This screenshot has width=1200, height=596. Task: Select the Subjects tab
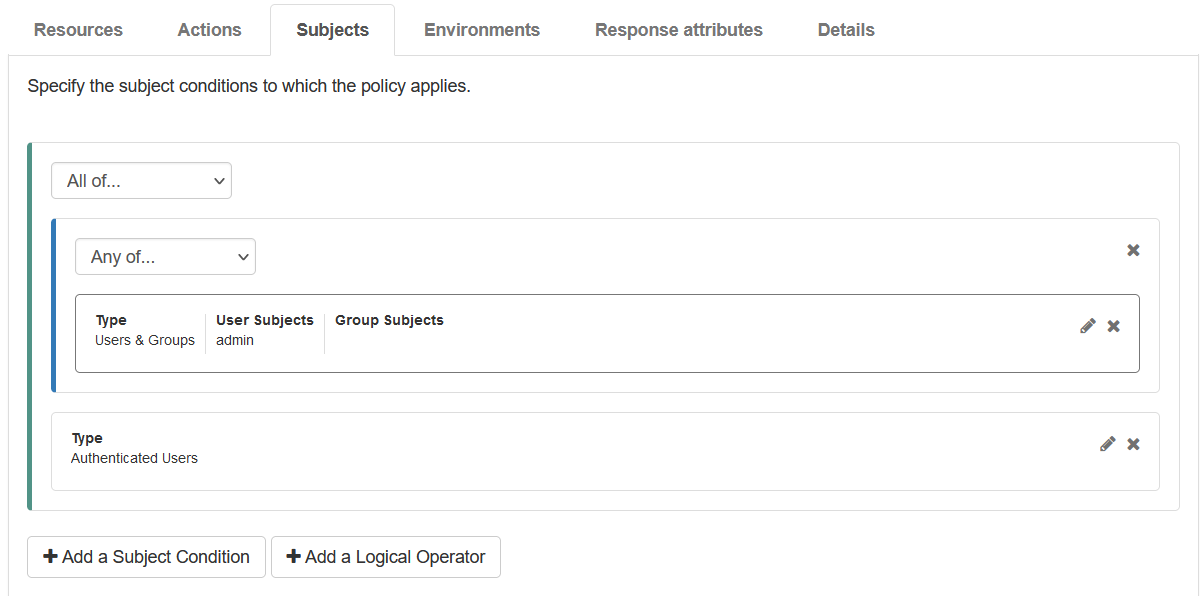tap(332, 29)
